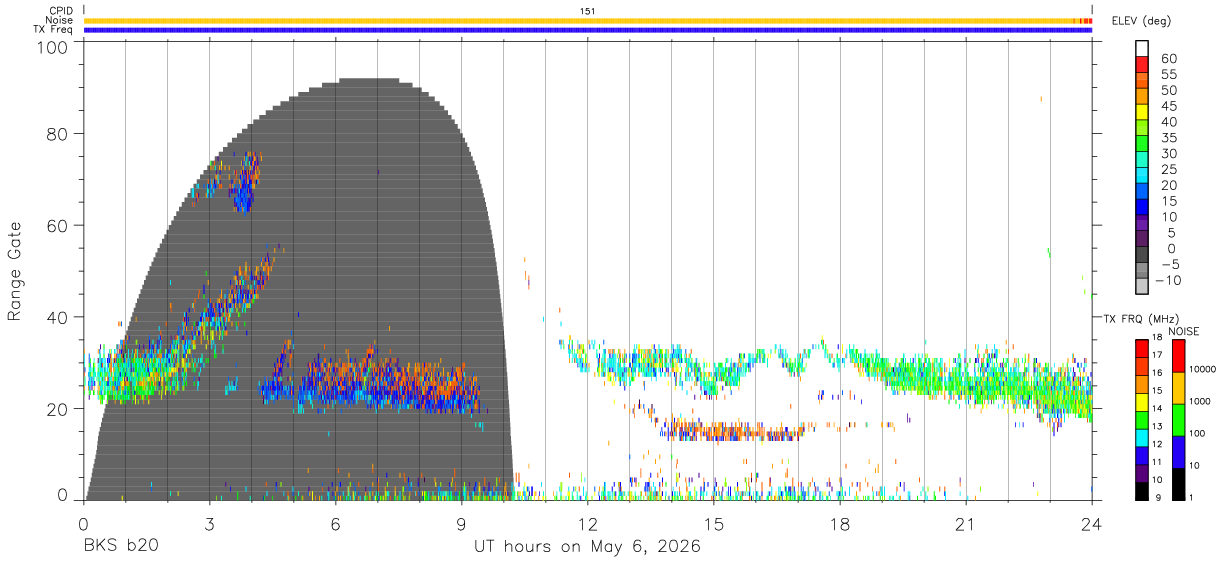Viewport: 1228px width, 567px height.
Task: Select the blue swatch beside ELEV label 15
Action: point(1142,209)
